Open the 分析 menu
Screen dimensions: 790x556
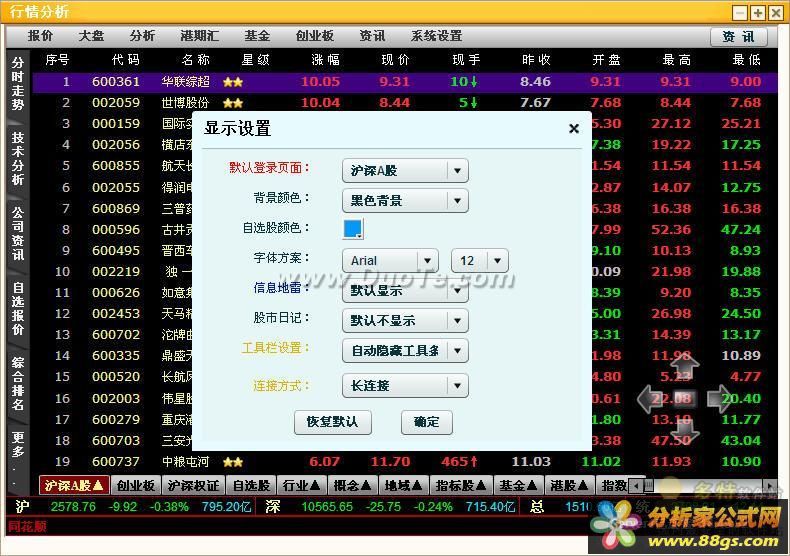[142, 36]
